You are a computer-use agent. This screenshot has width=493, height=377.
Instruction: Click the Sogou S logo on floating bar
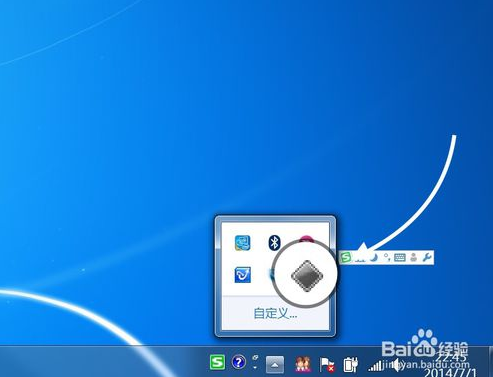347,257
